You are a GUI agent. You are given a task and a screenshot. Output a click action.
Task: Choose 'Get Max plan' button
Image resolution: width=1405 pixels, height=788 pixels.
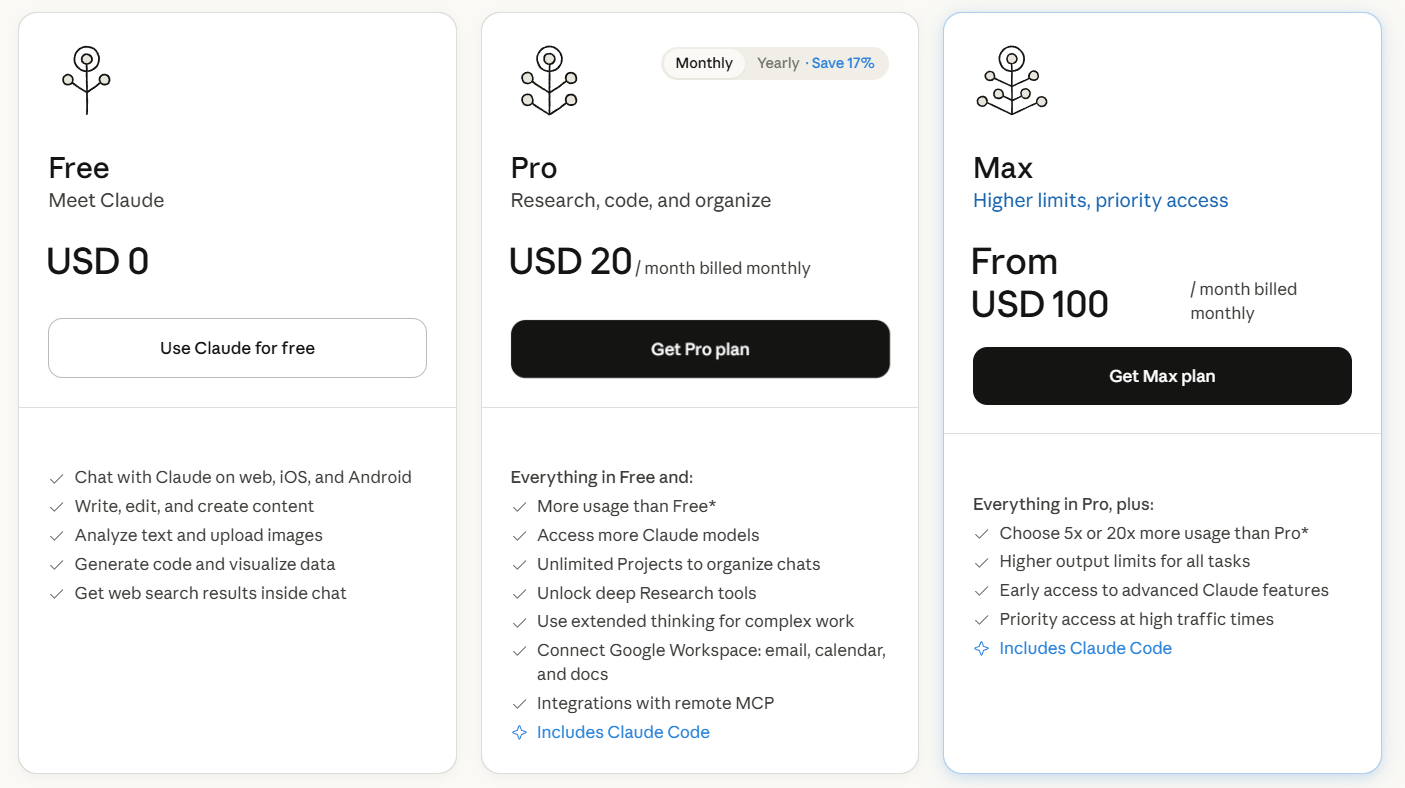pos(1162,376)
